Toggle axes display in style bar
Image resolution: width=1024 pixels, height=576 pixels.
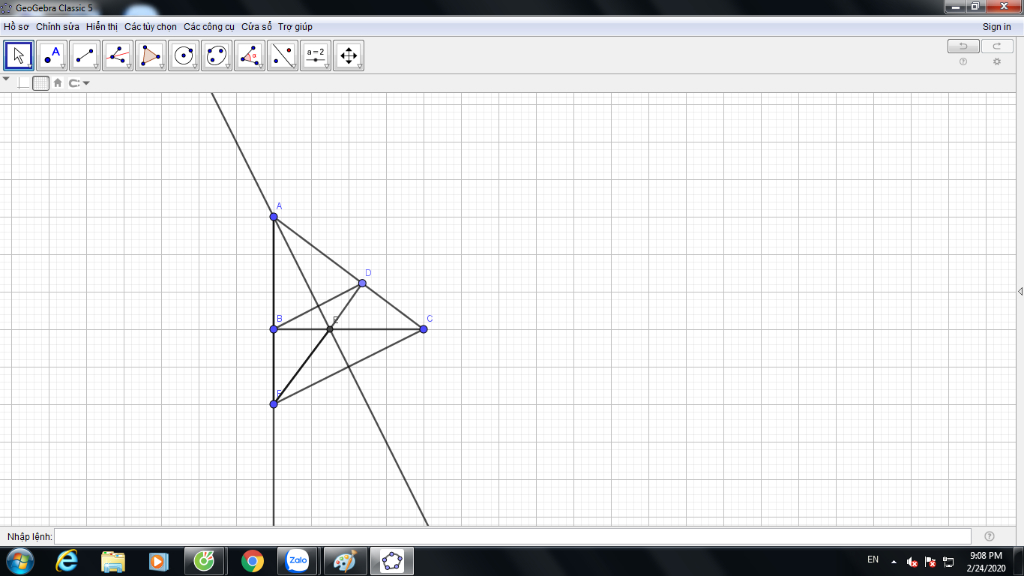coord(24,83)
